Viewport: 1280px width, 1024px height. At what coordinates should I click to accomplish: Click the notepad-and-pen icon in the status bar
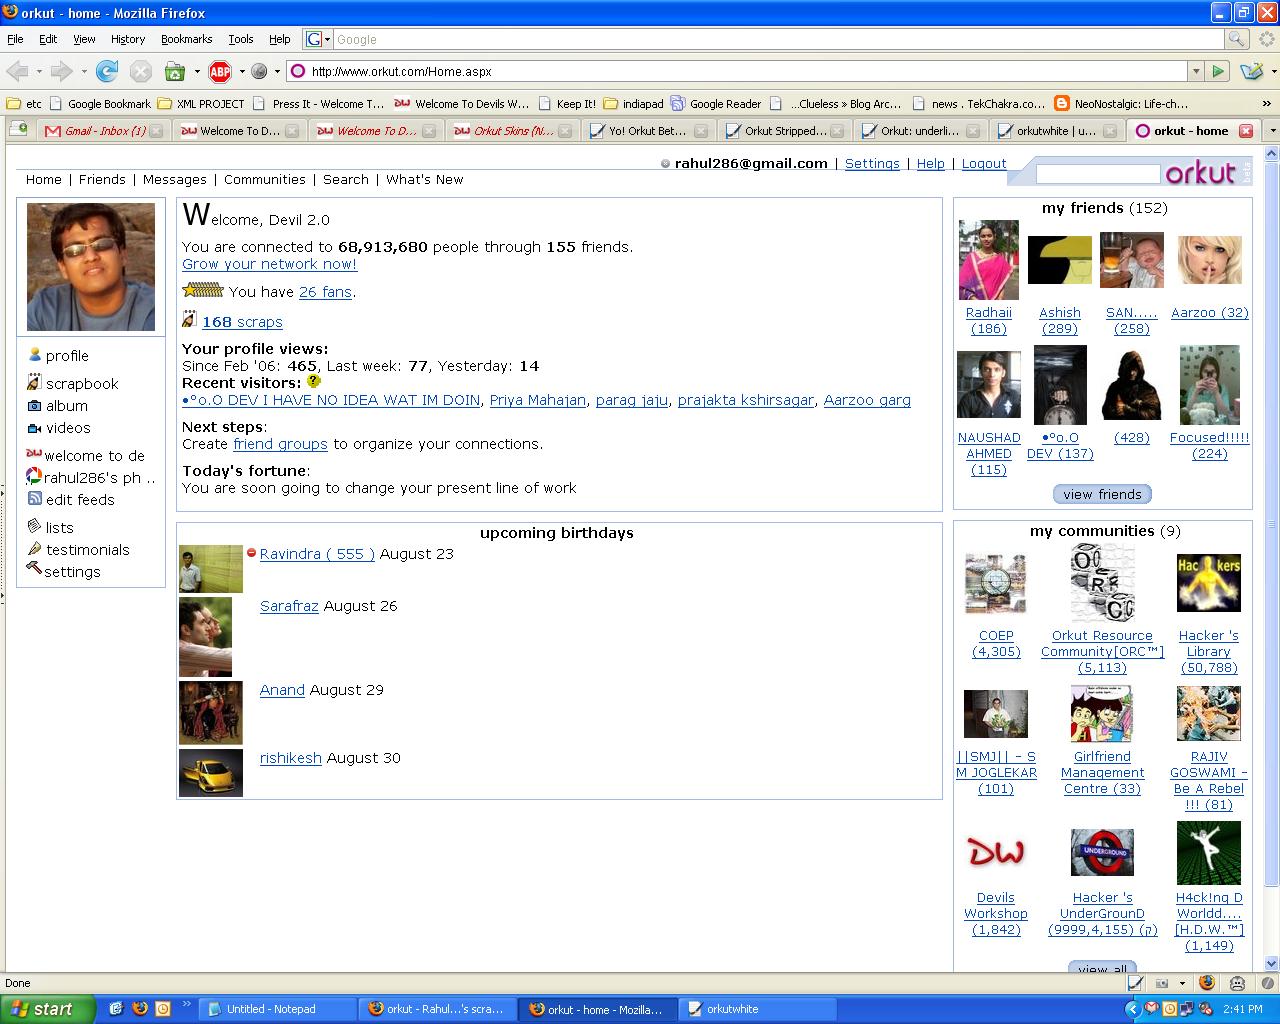coord(1135,983)
